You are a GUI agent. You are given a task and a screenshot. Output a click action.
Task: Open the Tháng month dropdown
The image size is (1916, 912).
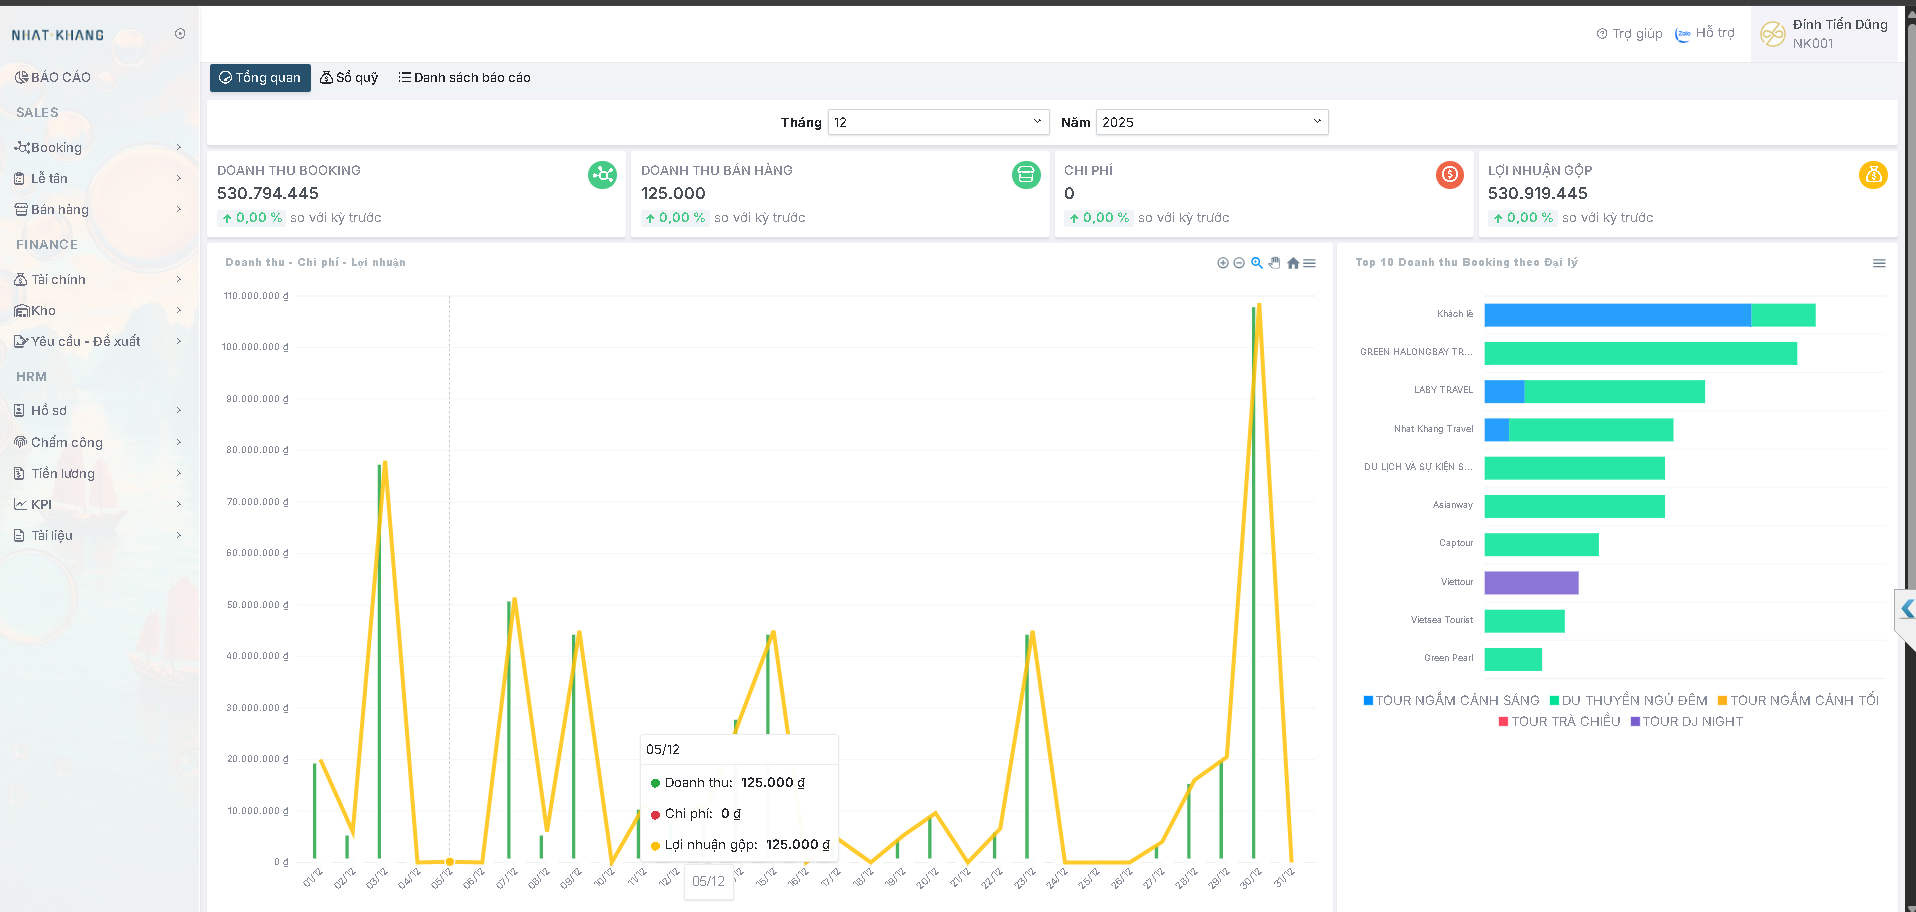(938, 122)
